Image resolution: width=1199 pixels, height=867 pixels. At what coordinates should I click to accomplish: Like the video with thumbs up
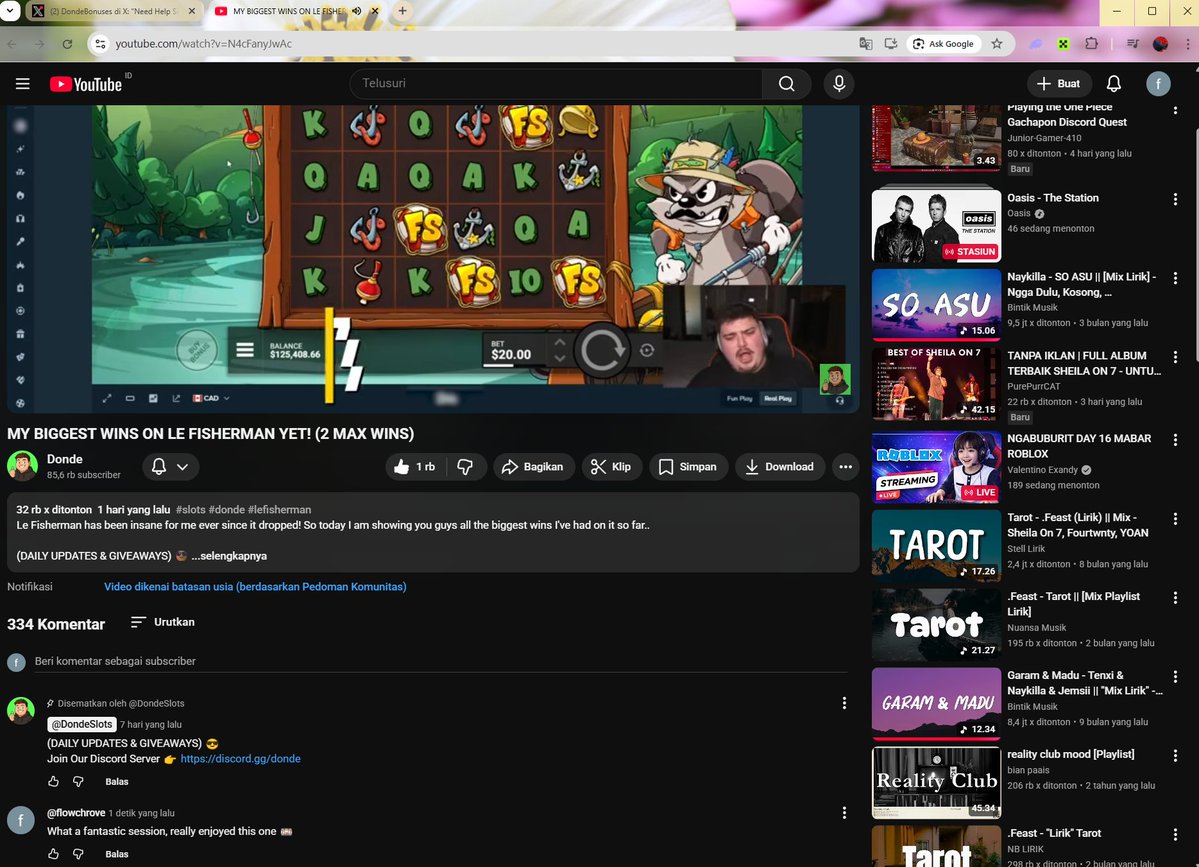pos(414,467)
